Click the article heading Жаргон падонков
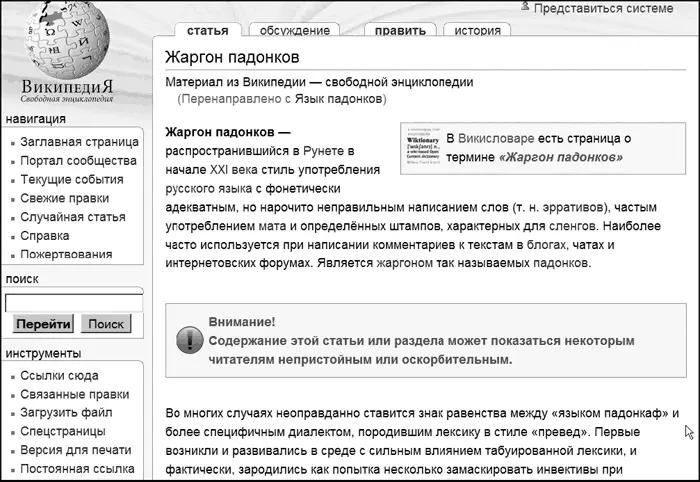The width and height of the screenshot is (700, 482). click(x=232, y=57)
